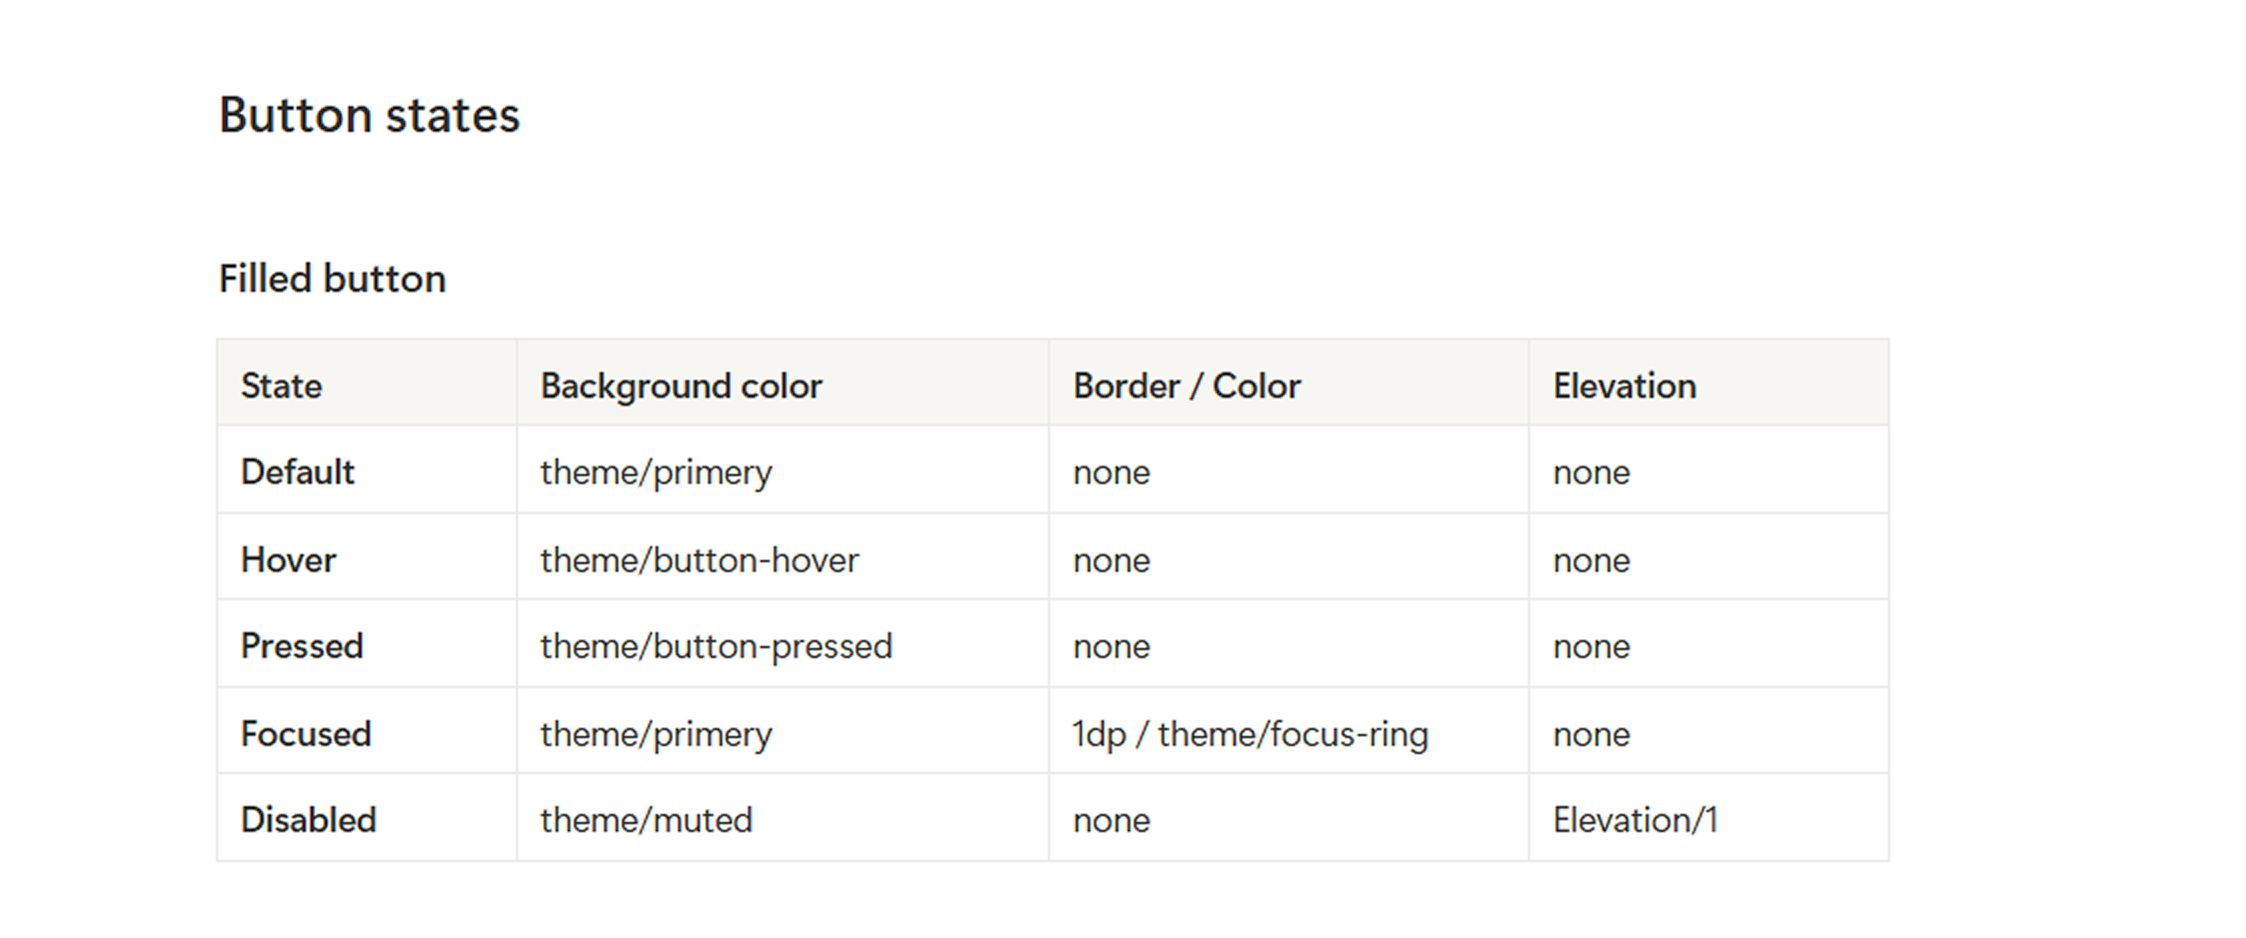Click the Default row's border 'none' value
The image size is (2246, 938).
(x=1111, y=472)
